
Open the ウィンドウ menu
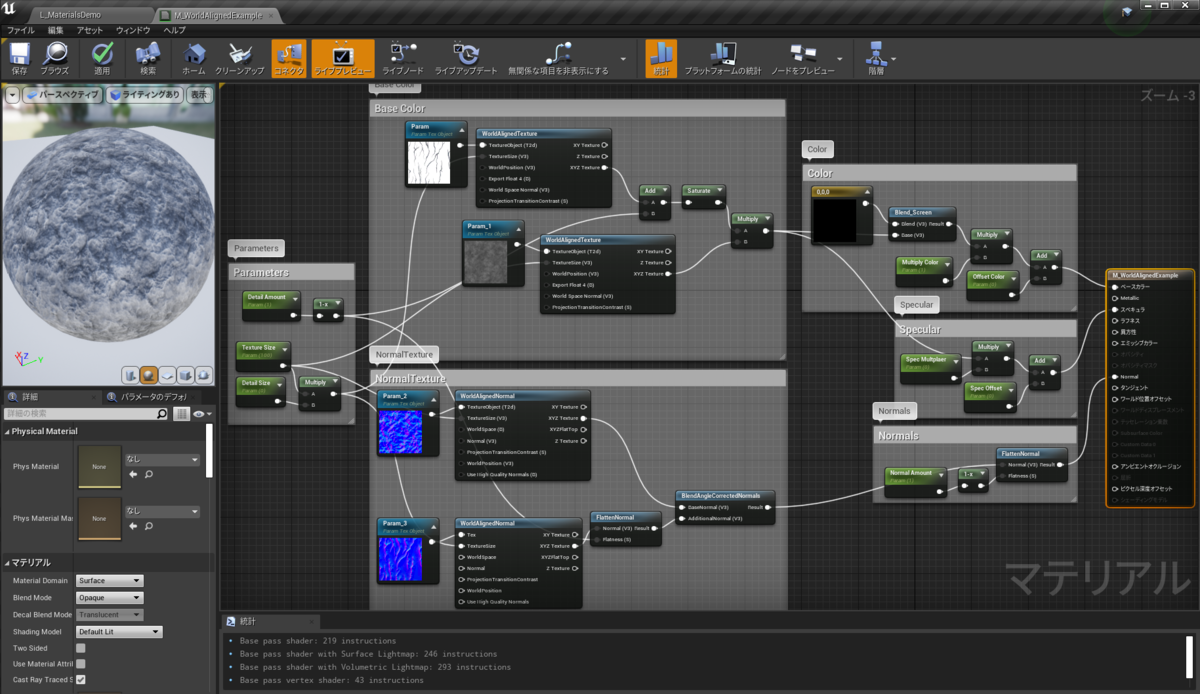[134, 30]
